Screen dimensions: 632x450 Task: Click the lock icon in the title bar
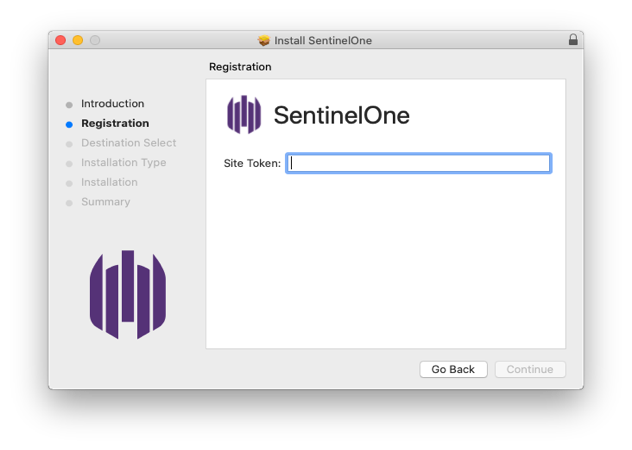[x=573, y=40]
